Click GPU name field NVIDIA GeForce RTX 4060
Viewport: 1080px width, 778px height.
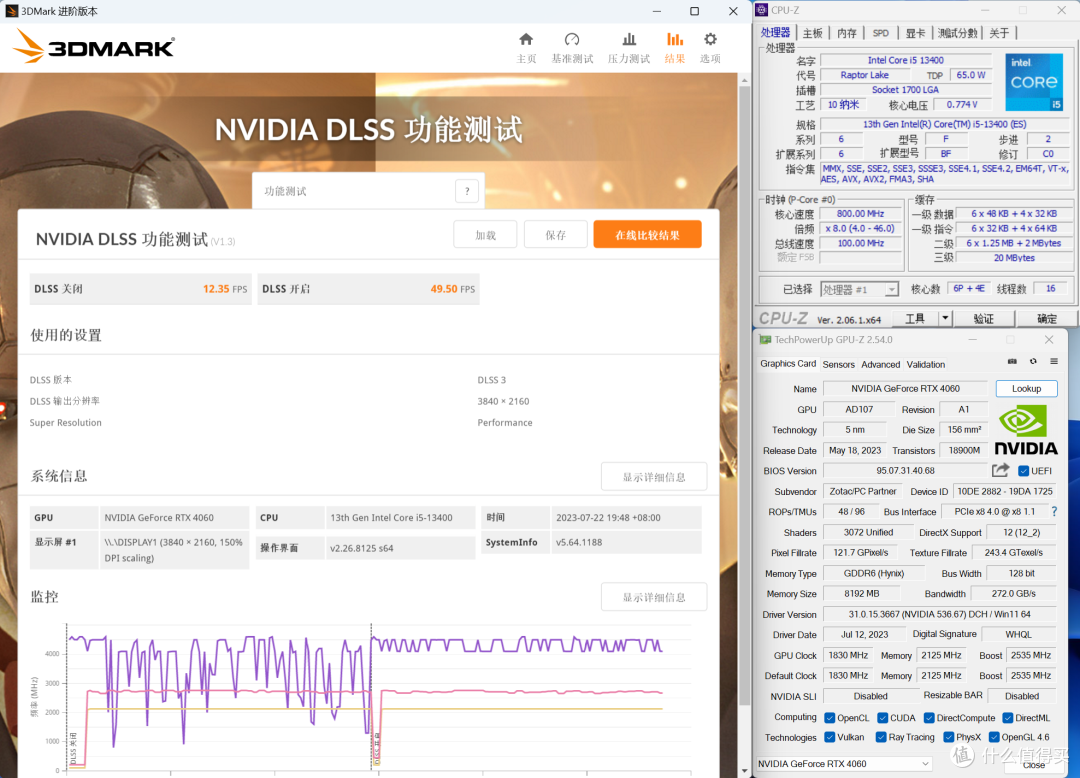tap(905, 388)
